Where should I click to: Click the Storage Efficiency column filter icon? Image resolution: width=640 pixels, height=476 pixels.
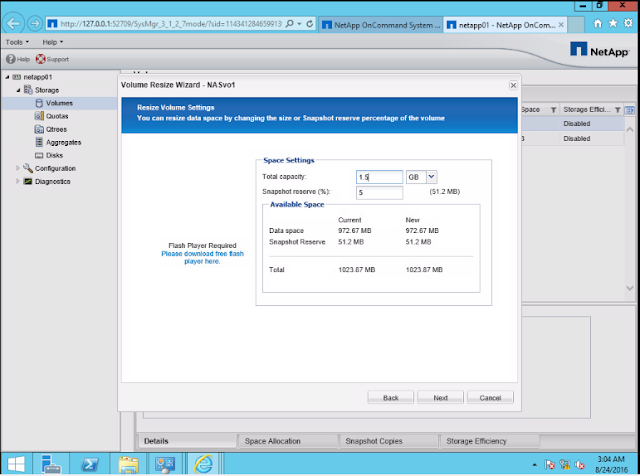tap(618, 110)
